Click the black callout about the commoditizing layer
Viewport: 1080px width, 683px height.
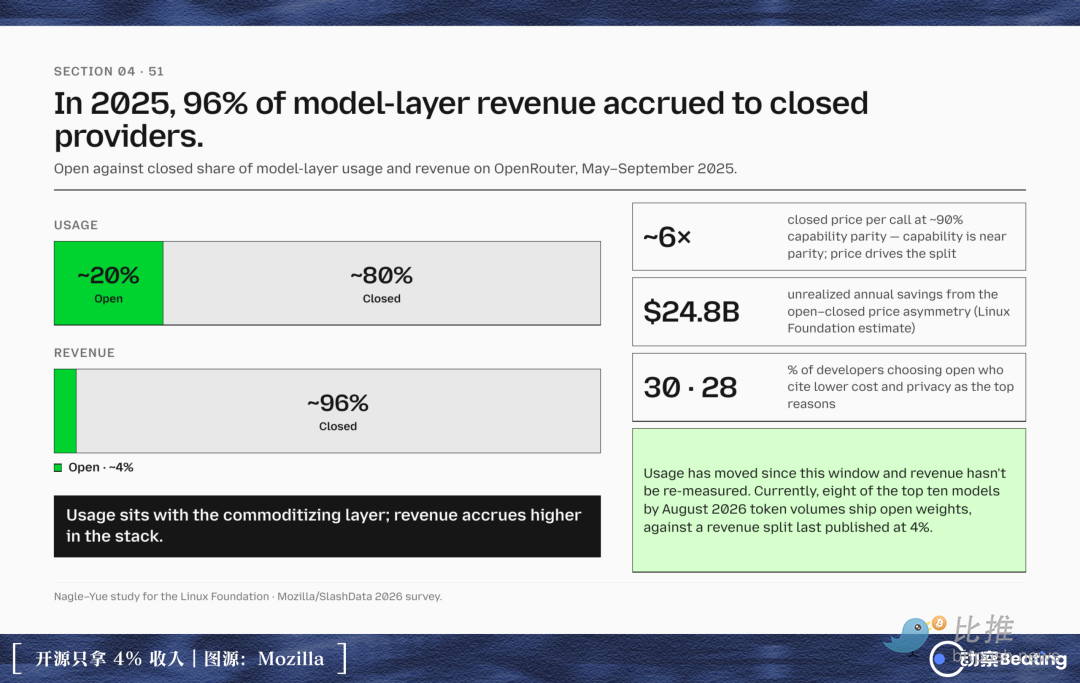click(x=327, y=526)
